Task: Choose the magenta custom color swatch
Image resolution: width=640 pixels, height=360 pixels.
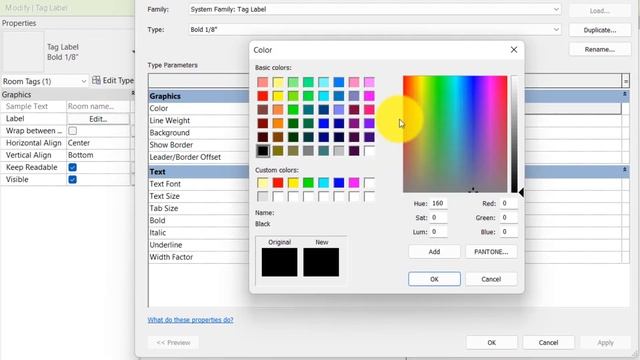Action: tap(354, 182)
